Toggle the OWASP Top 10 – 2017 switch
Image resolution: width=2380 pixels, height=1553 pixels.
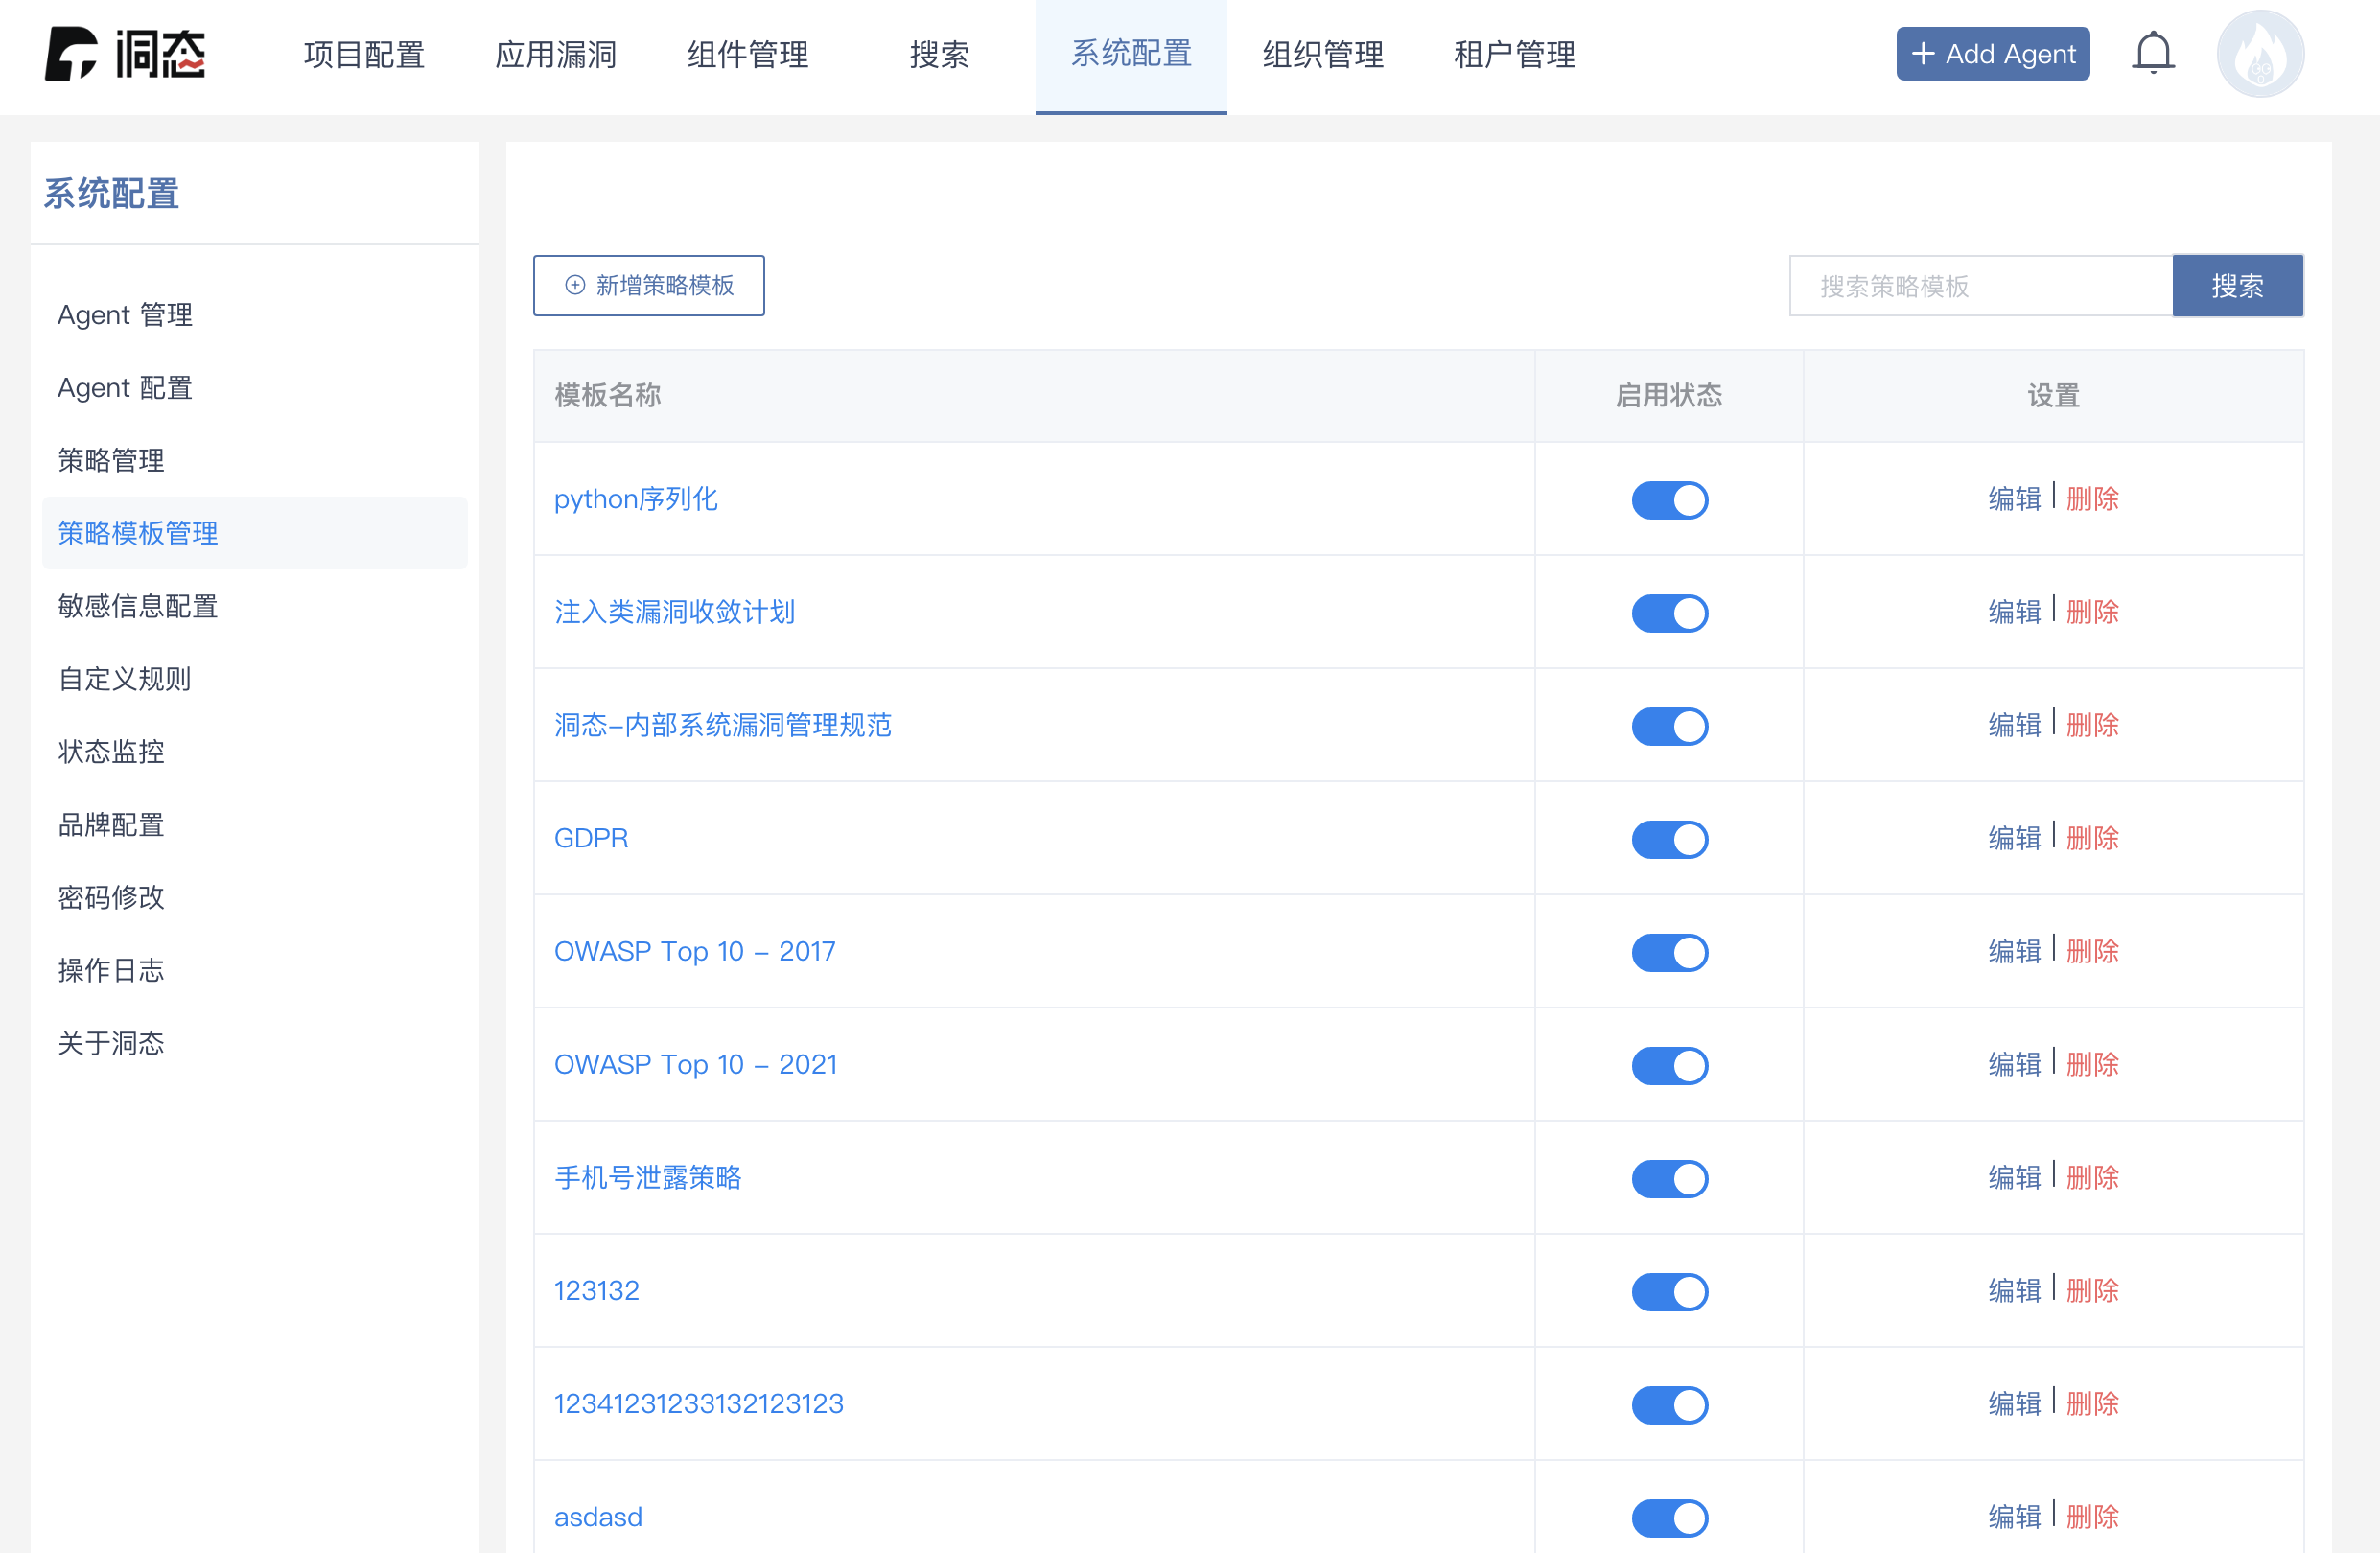pos(1669,952)
